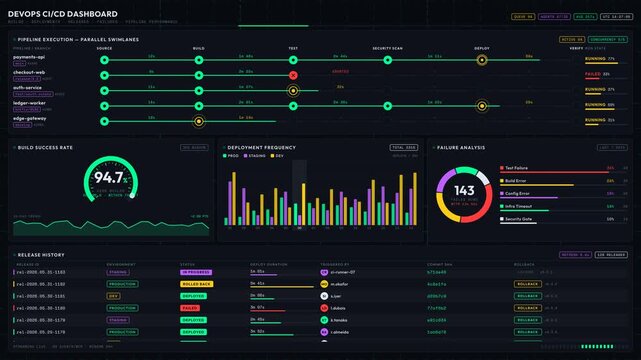Screen dimensions: 641x360
Task: Click the ledger-worker Security Scan node
Action: coord(388,106)
